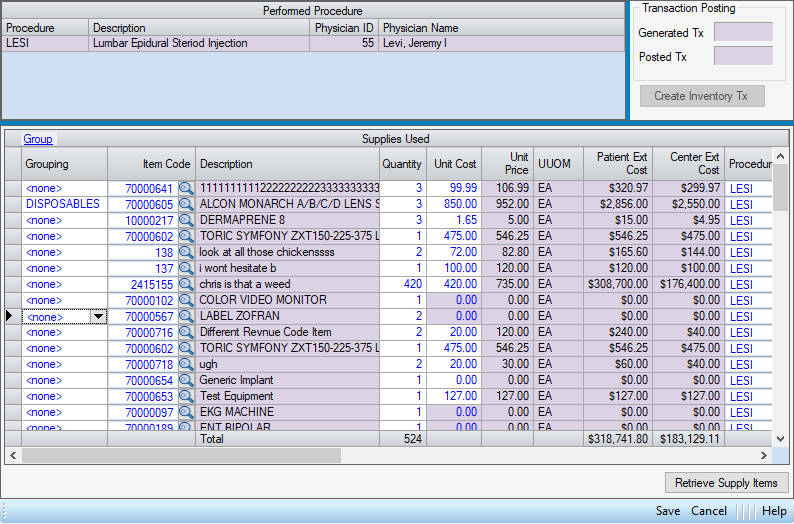Open Help from the bottom bar

[x=774, y=511]
